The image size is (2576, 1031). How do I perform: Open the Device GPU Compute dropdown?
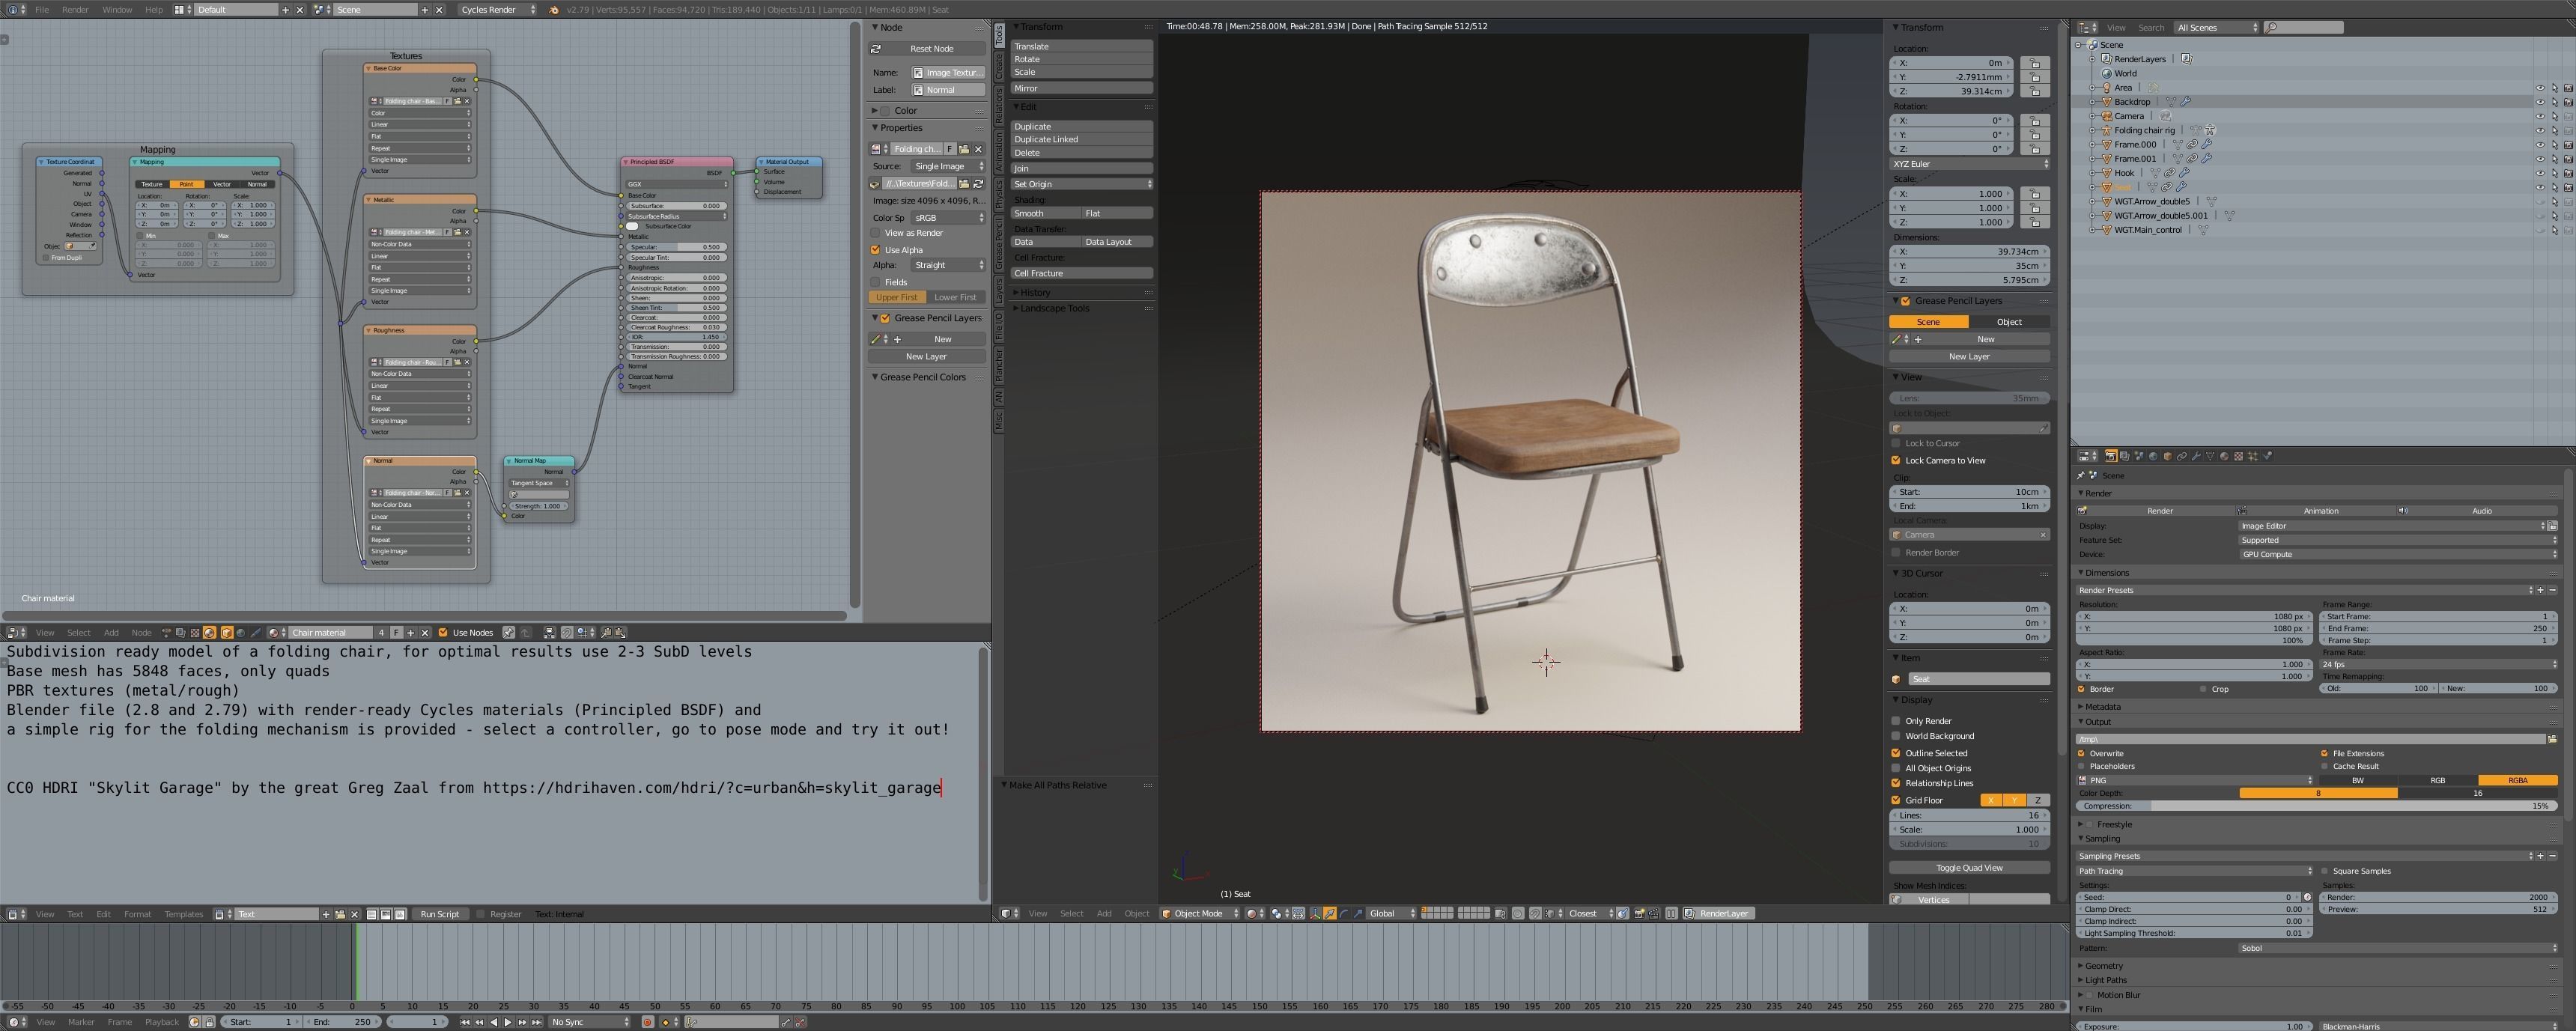pyautogui.click(x=2398, y=554)
